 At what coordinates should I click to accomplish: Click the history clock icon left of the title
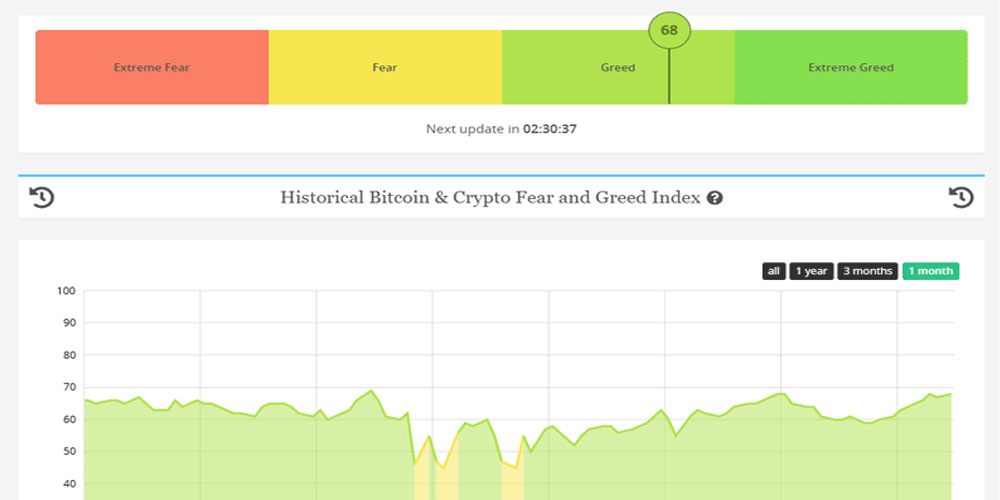(41, 197)
